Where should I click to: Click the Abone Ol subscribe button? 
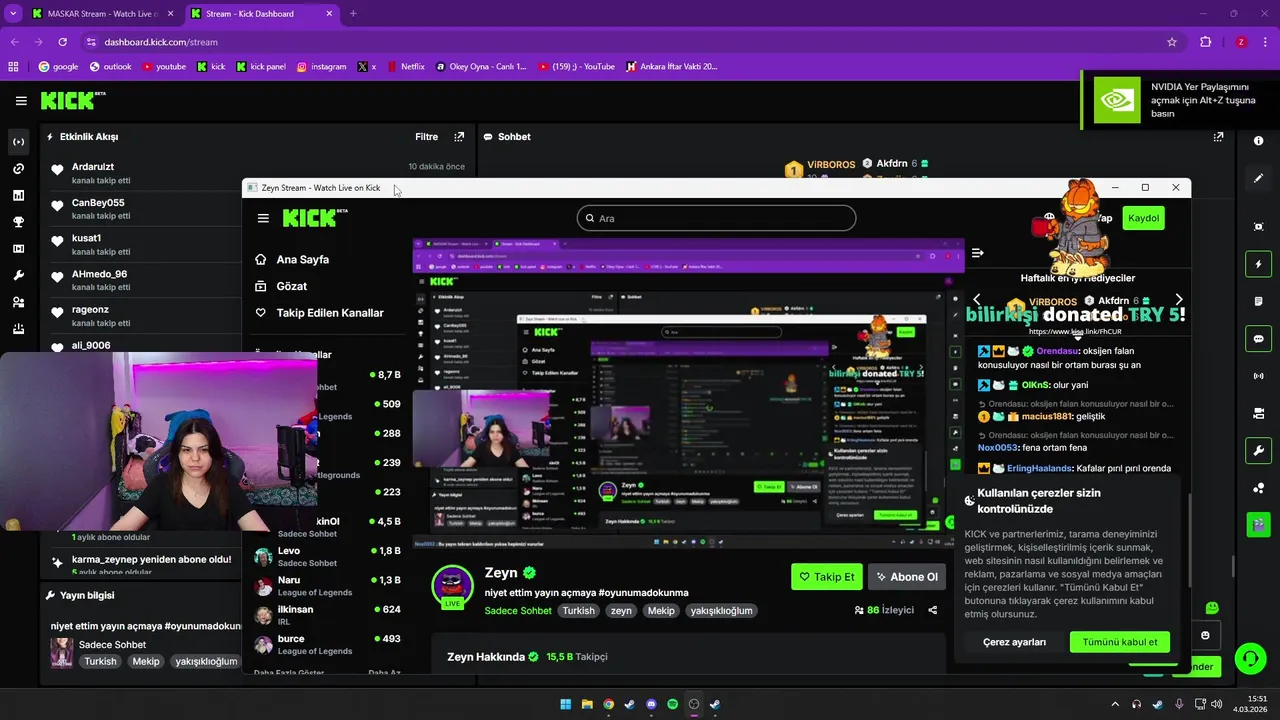click(907, 577)
